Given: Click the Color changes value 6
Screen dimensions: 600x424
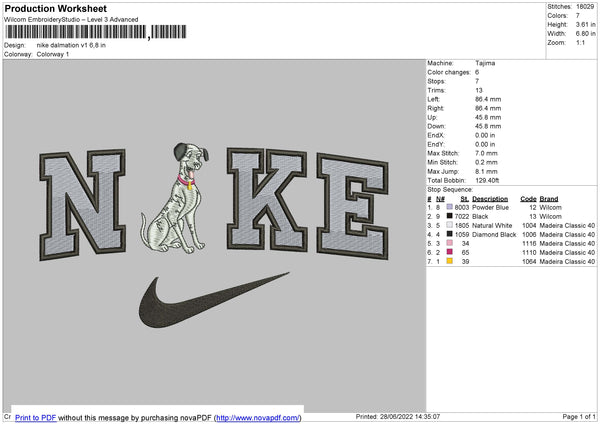Looking at the screenshot, I should [x=477, y=72].
